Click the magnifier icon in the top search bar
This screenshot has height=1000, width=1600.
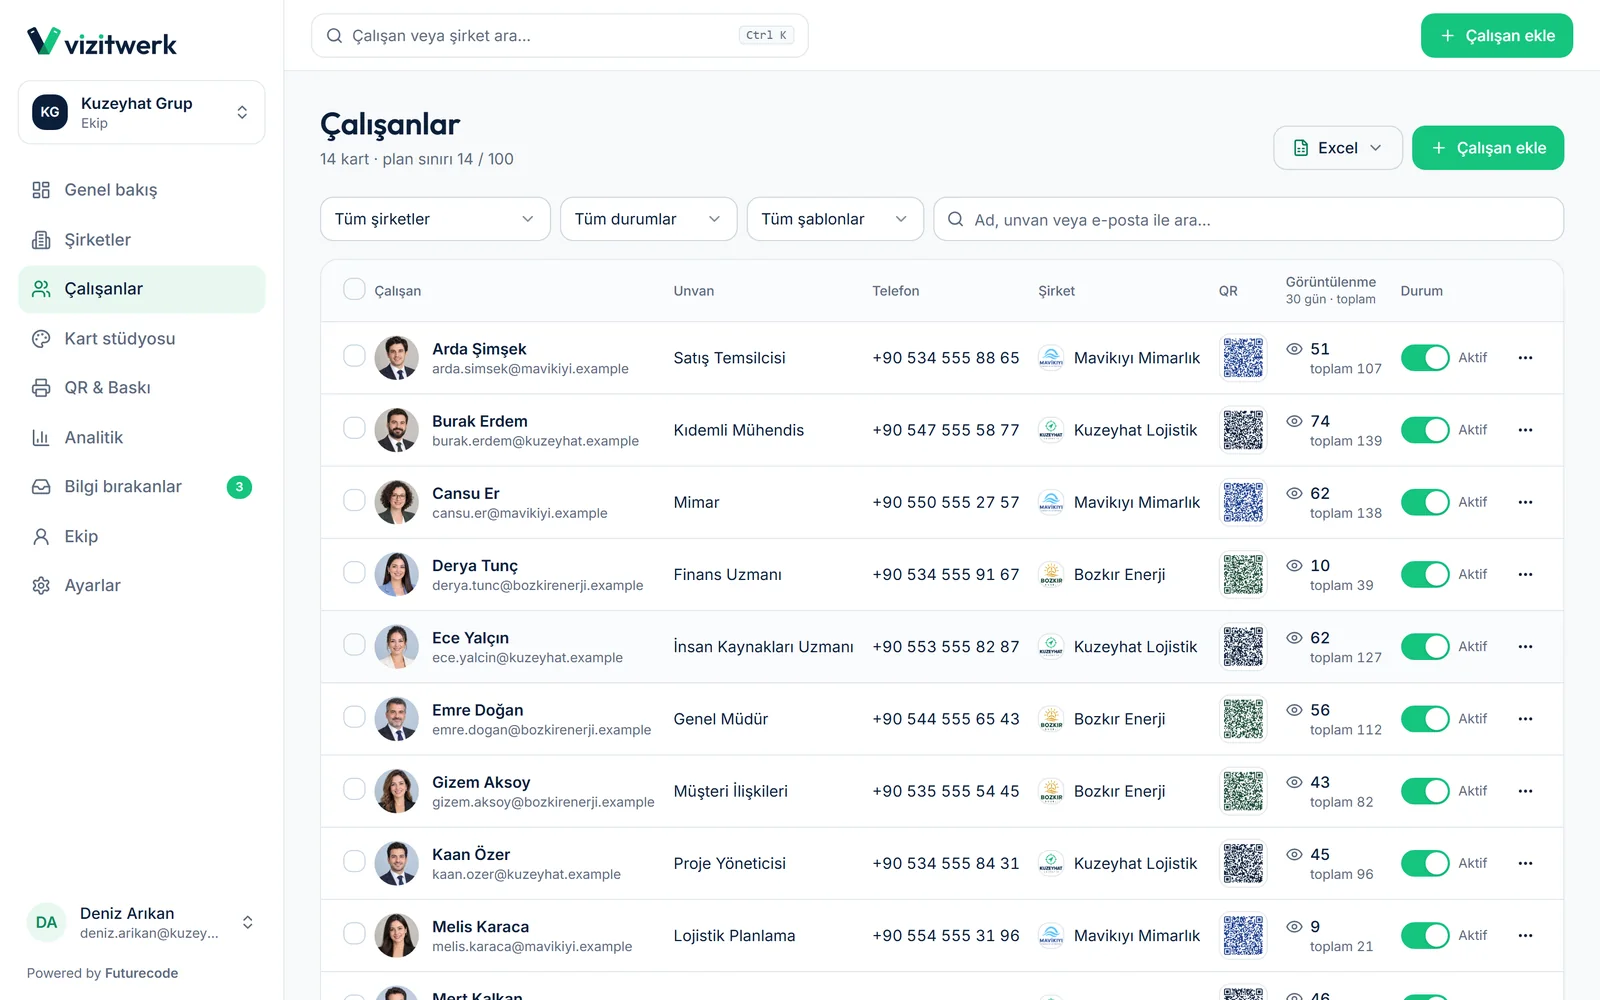tap(335, 36)
